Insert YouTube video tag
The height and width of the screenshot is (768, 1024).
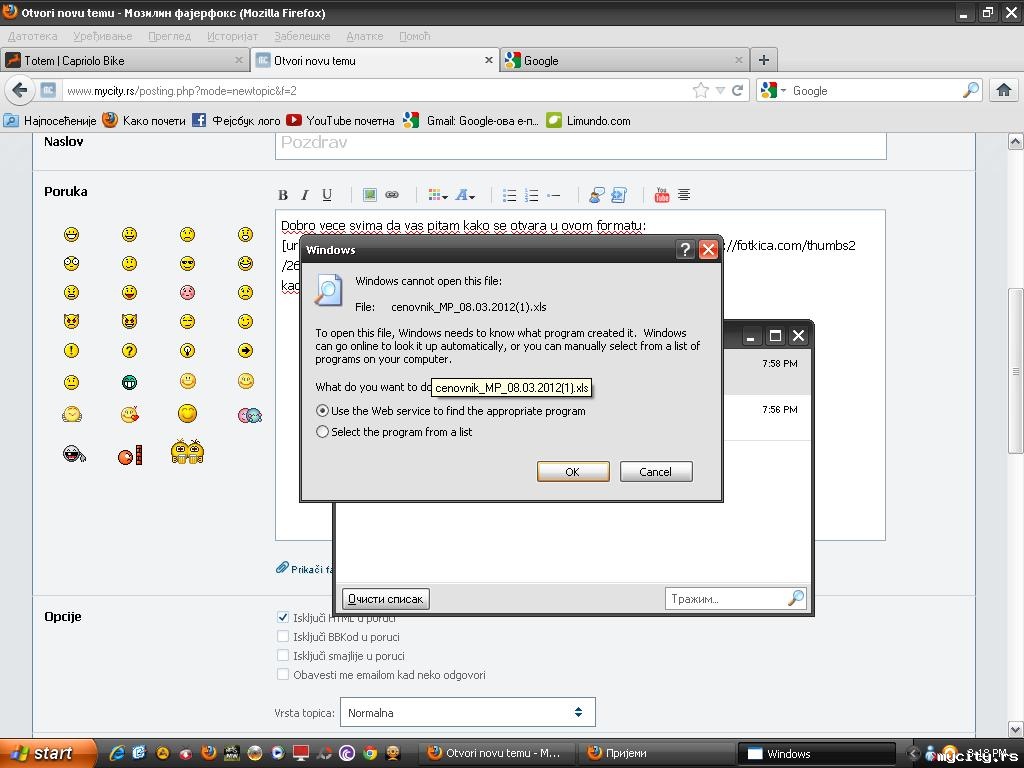(x=662, y=195)
